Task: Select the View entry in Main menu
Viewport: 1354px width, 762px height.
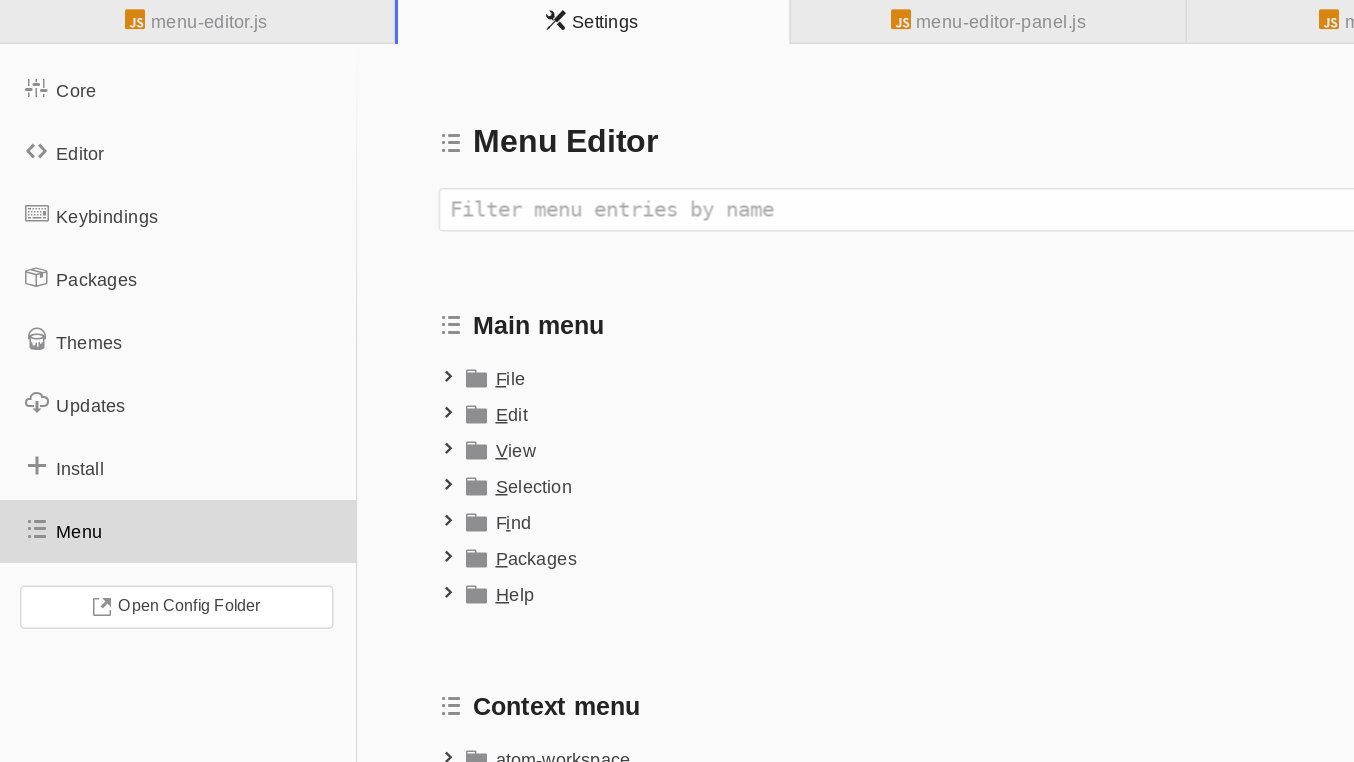Action: click(x=516, y=451)
